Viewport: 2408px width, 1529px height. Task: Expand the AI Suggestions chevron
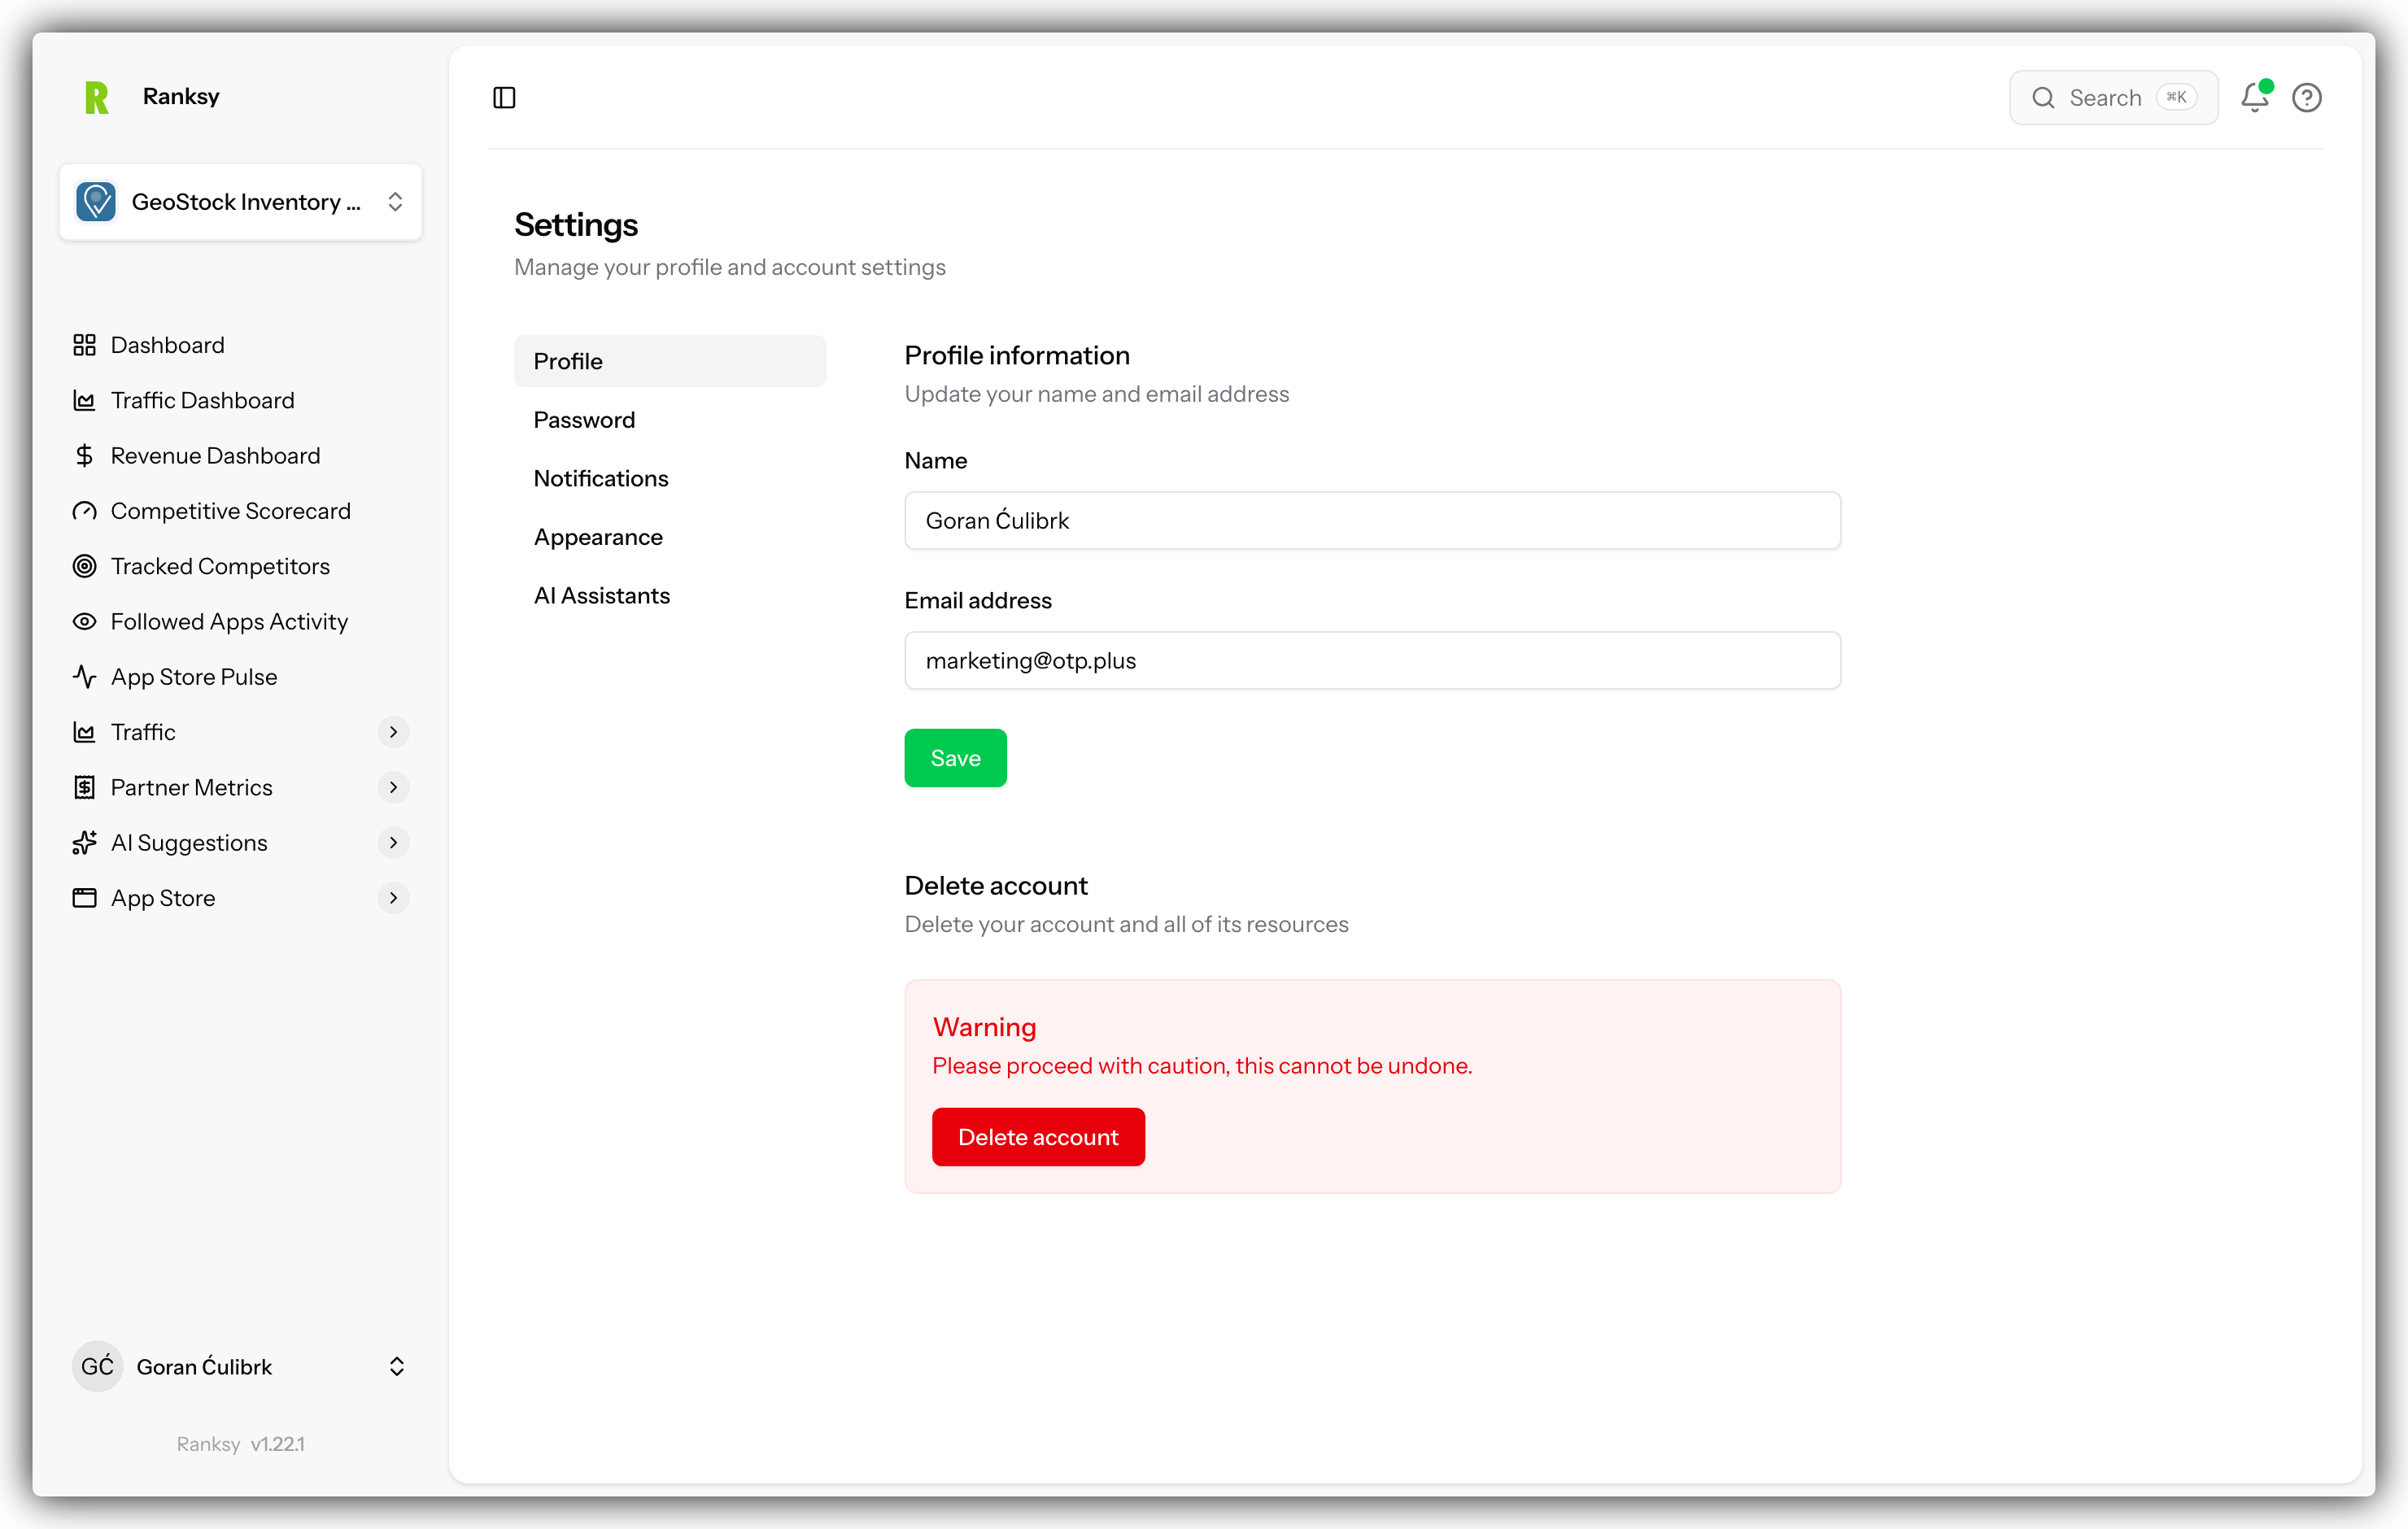click(394, 843)
